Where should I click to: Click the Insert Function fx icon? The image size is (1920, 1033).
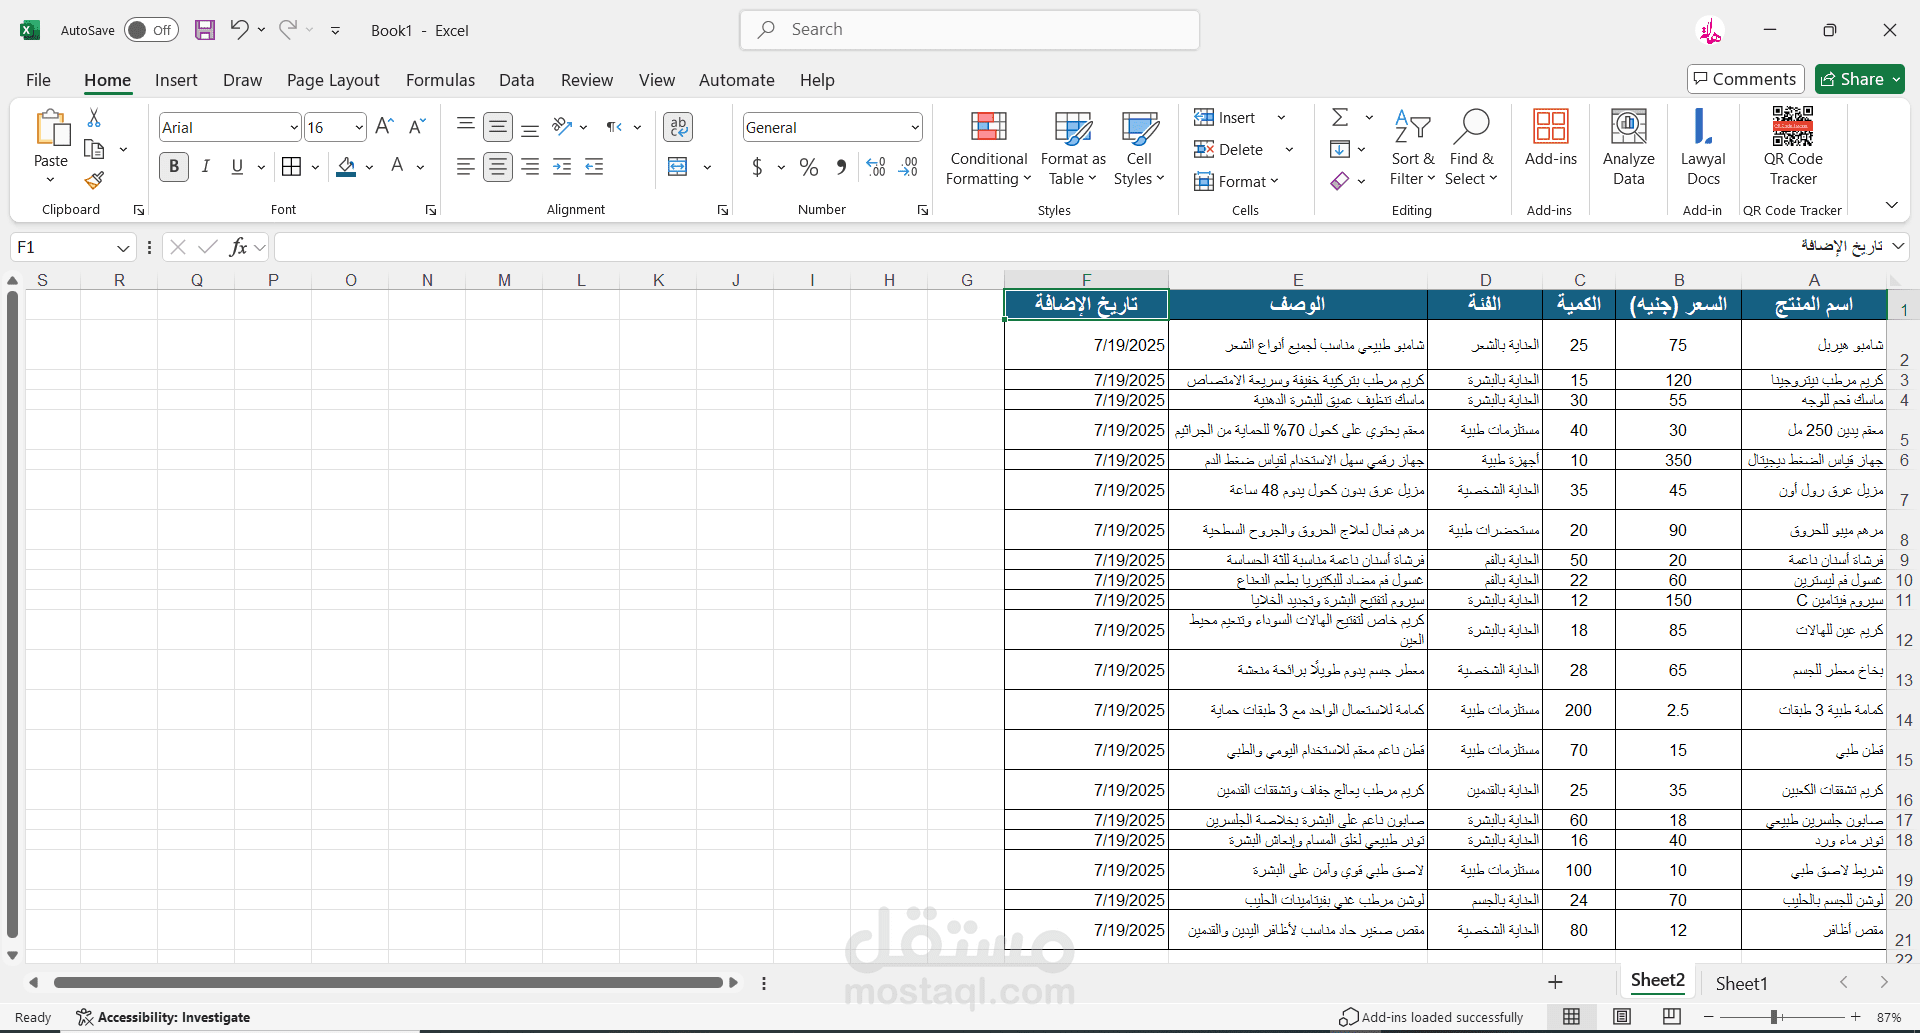[x=238, y=247]
